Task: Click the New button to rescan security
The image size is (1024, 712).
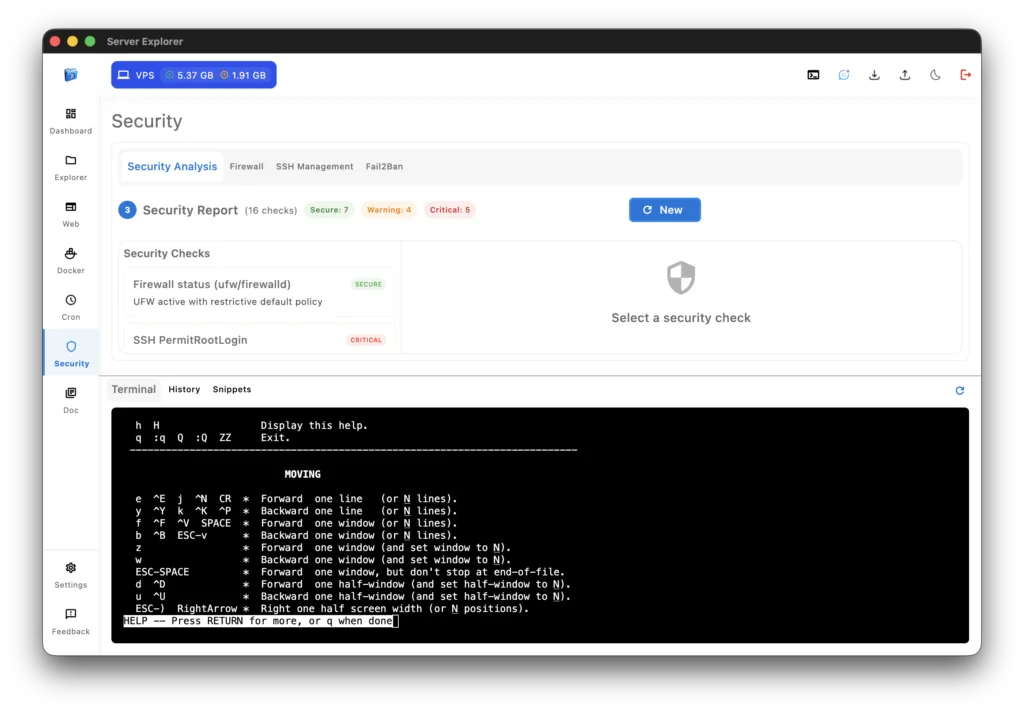Action: point(664,210)
